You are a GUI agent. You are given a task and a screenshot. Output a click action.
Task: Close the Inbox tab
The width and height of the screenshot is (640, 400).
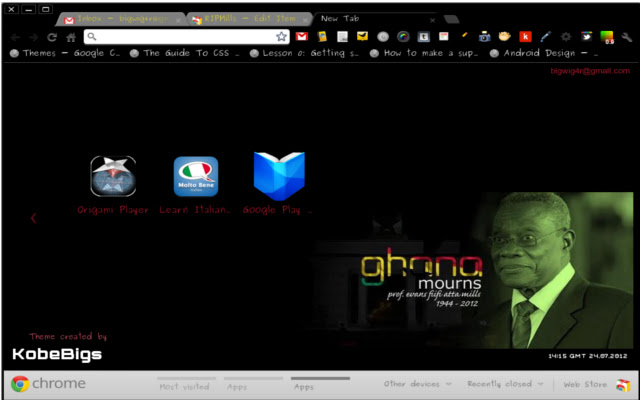coord(178,20)
